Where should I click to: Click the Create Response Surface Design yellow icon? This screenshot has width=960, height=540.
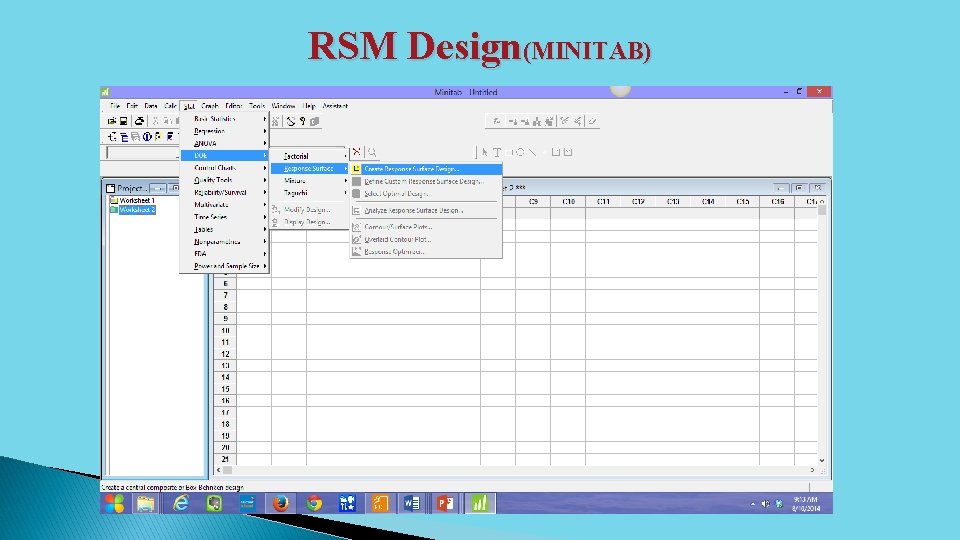[x=356, y=169]
